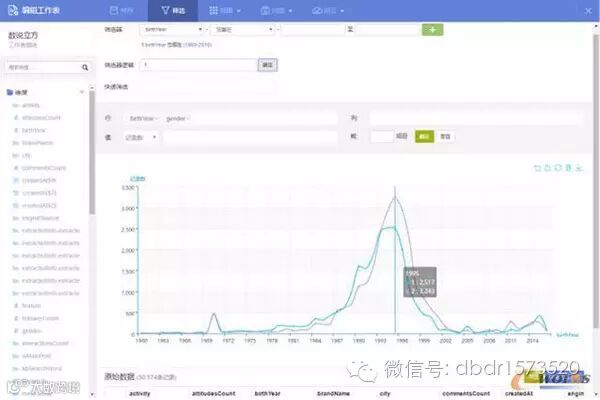Click the birthYear filter condition link
The image size is (600, 400).
click(176, 45)
